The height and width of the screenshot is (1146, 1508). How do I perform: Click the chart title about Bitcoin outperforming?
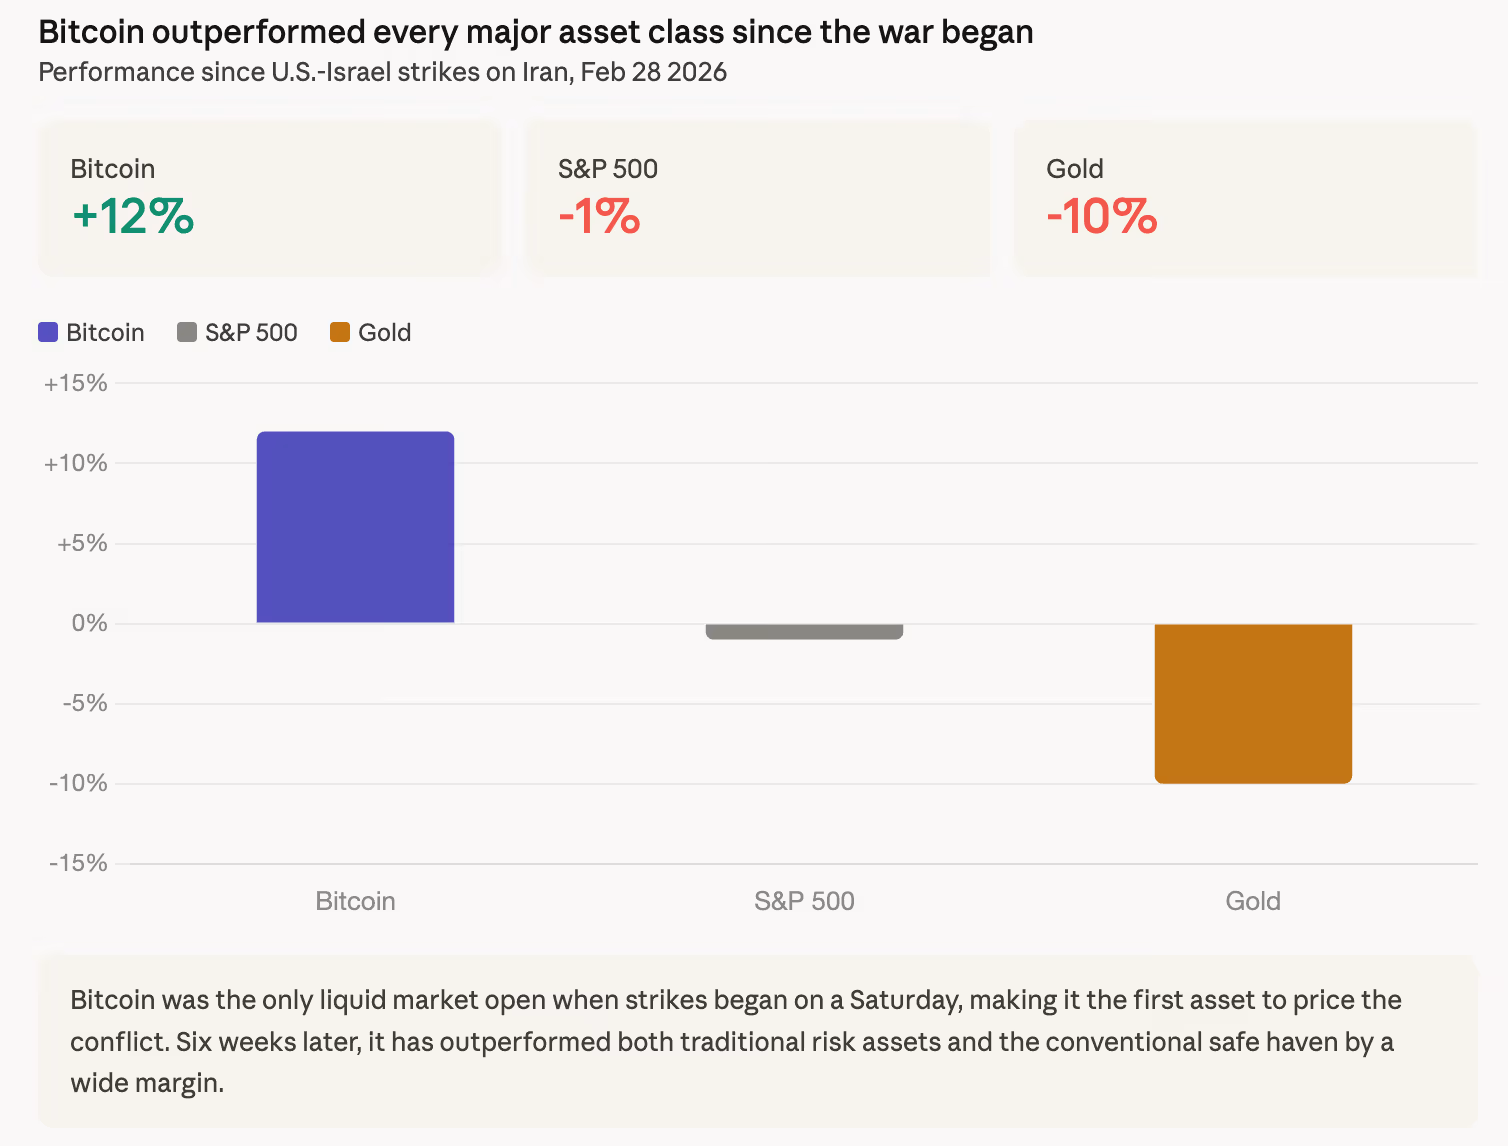(x=536, y=32)
